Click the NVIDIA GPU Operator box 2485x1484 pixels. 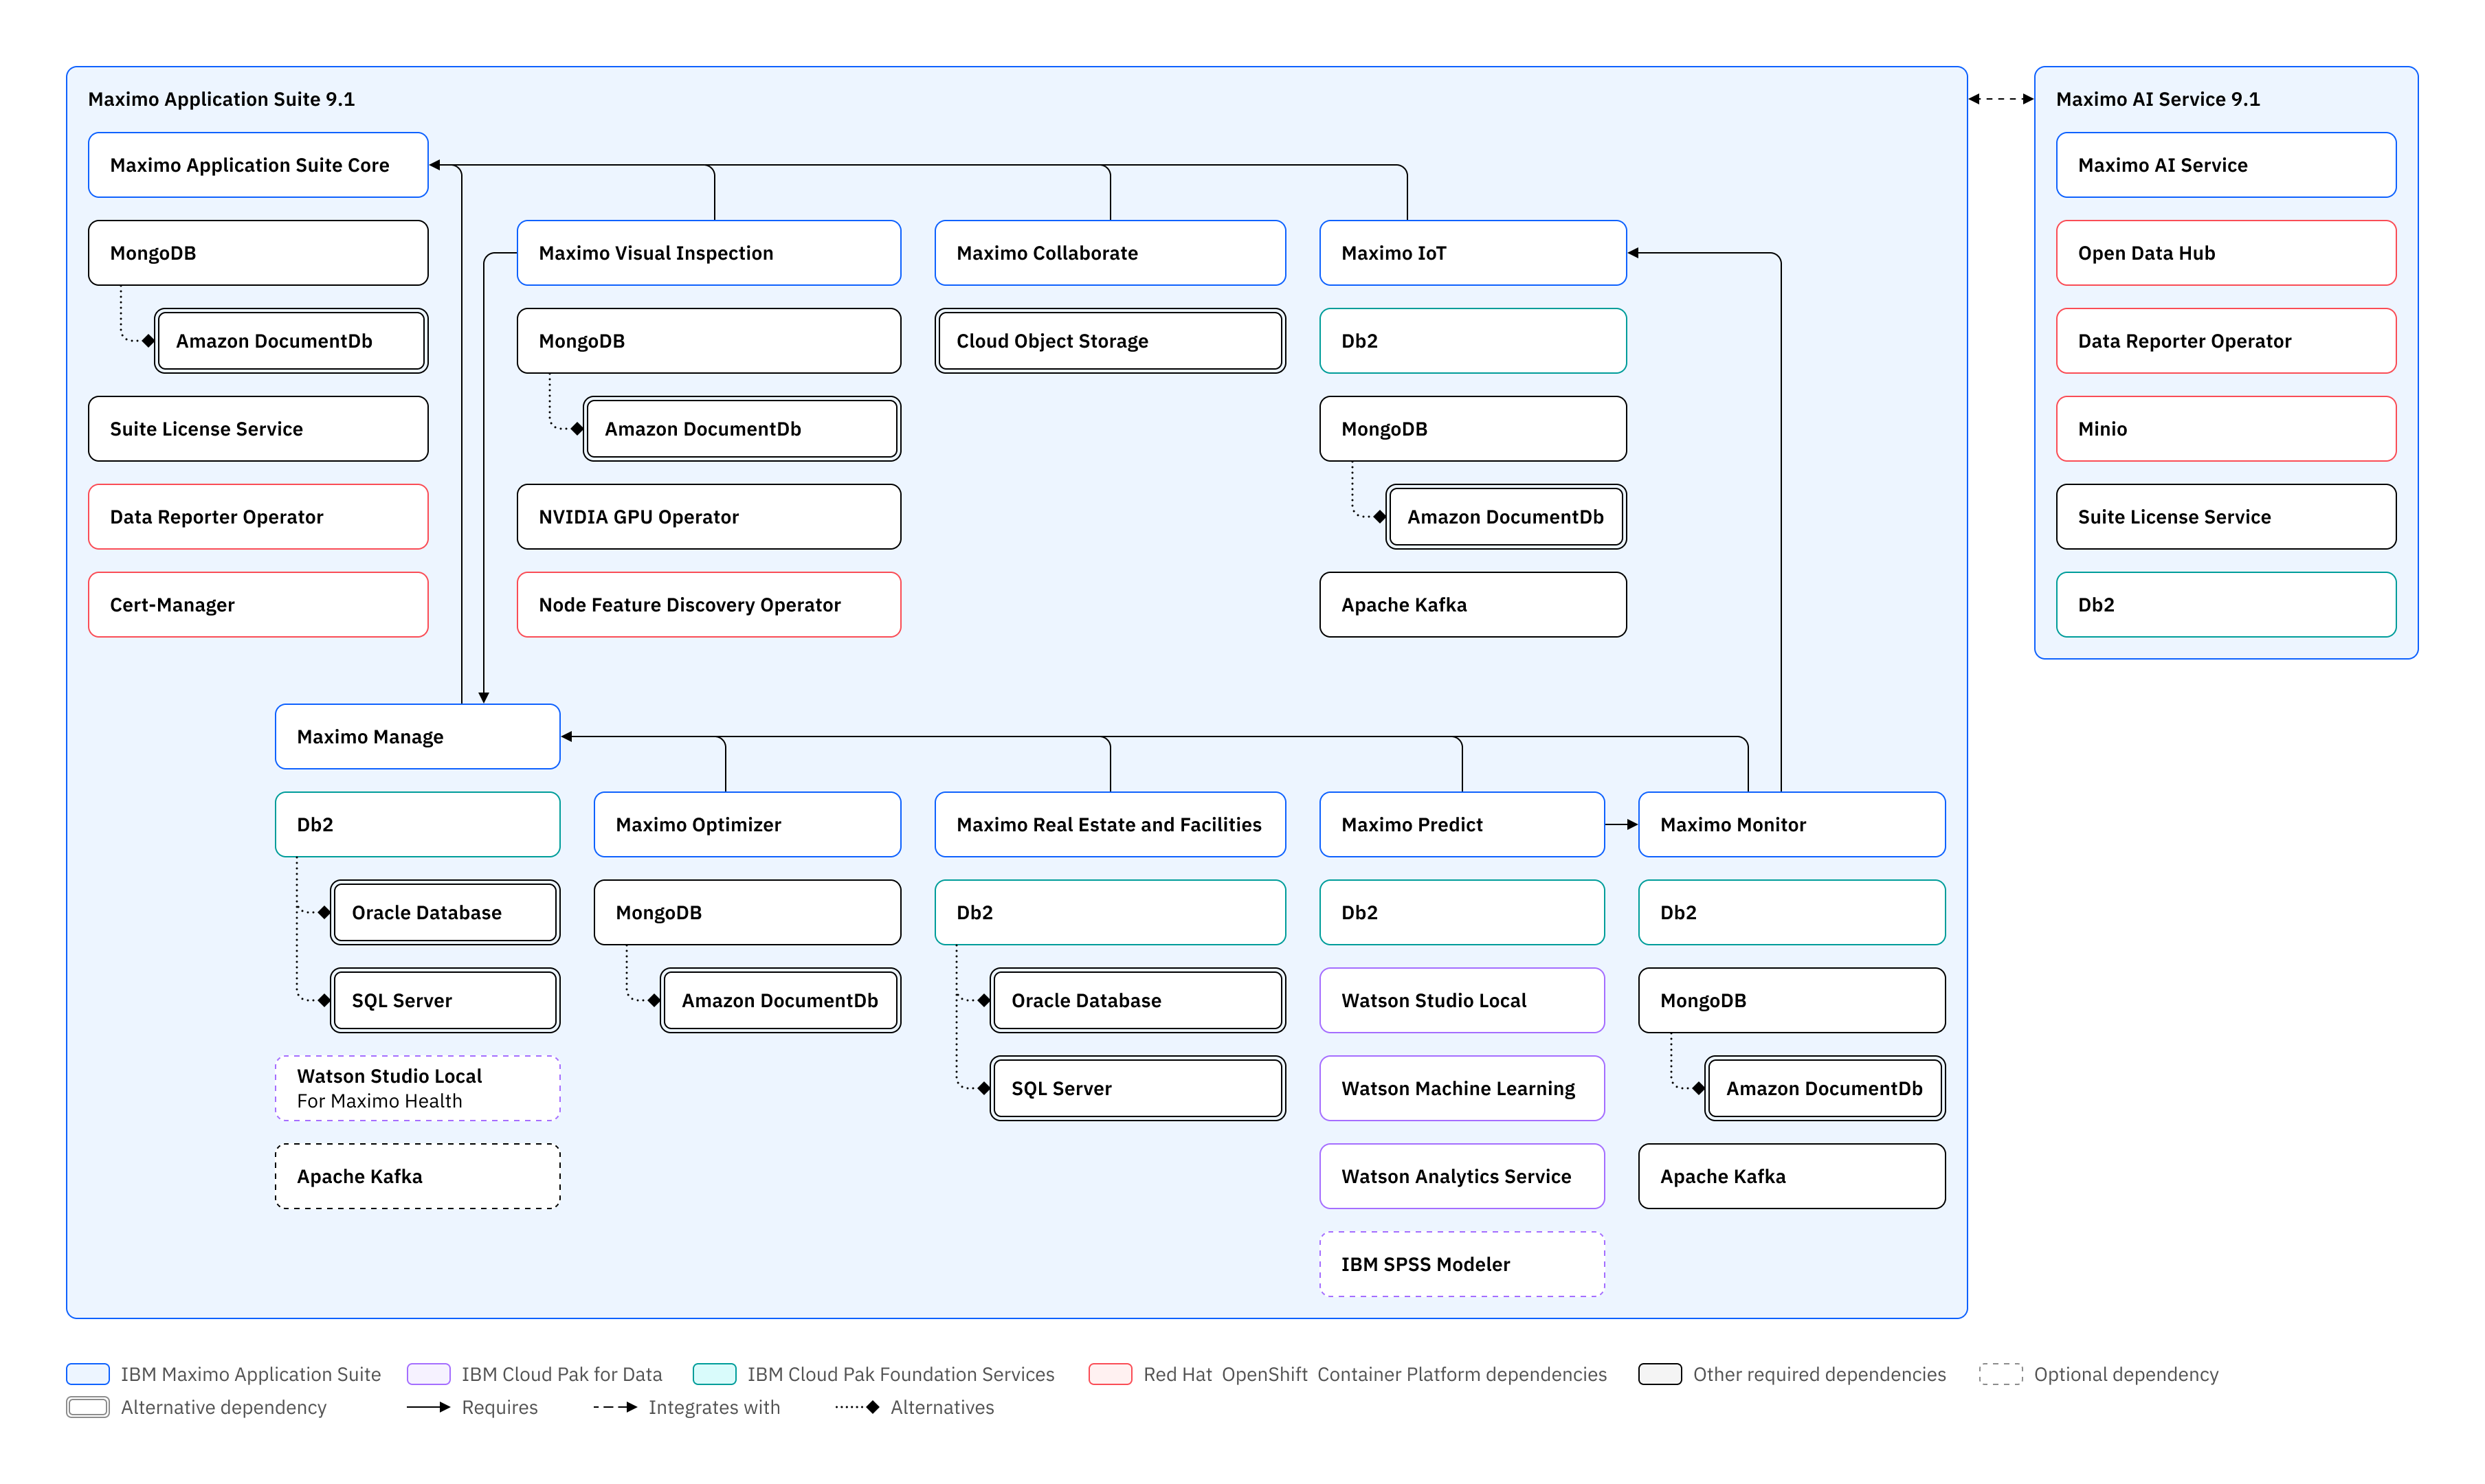[x=708, y=517]
